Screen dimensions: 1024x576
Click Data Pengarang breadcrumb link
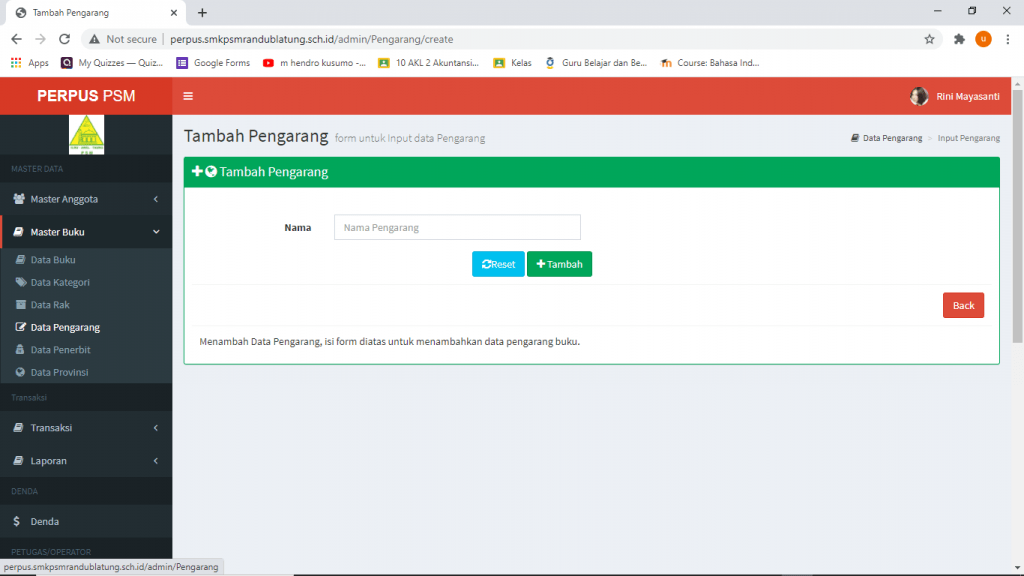pyautogui.click(x=886, y=138)
